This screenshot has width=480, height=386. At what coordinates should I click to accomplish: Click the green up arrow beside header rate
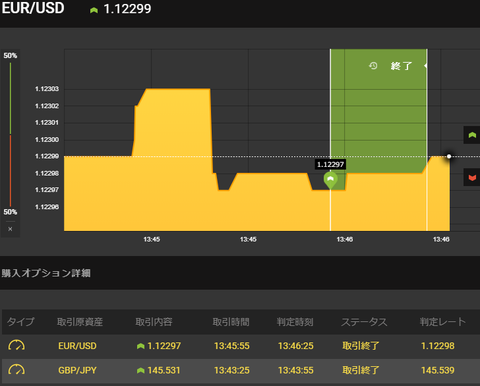[94, 10]
